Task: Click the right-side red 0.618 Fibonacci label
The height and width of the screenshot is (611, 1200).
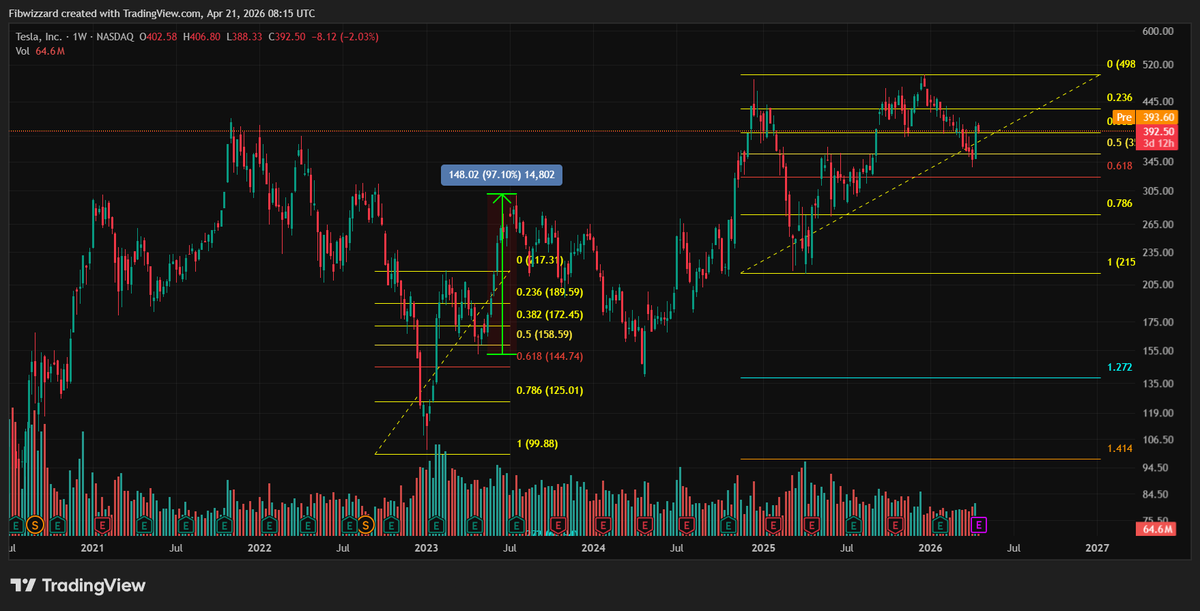Action: [x=1119, y=166]
